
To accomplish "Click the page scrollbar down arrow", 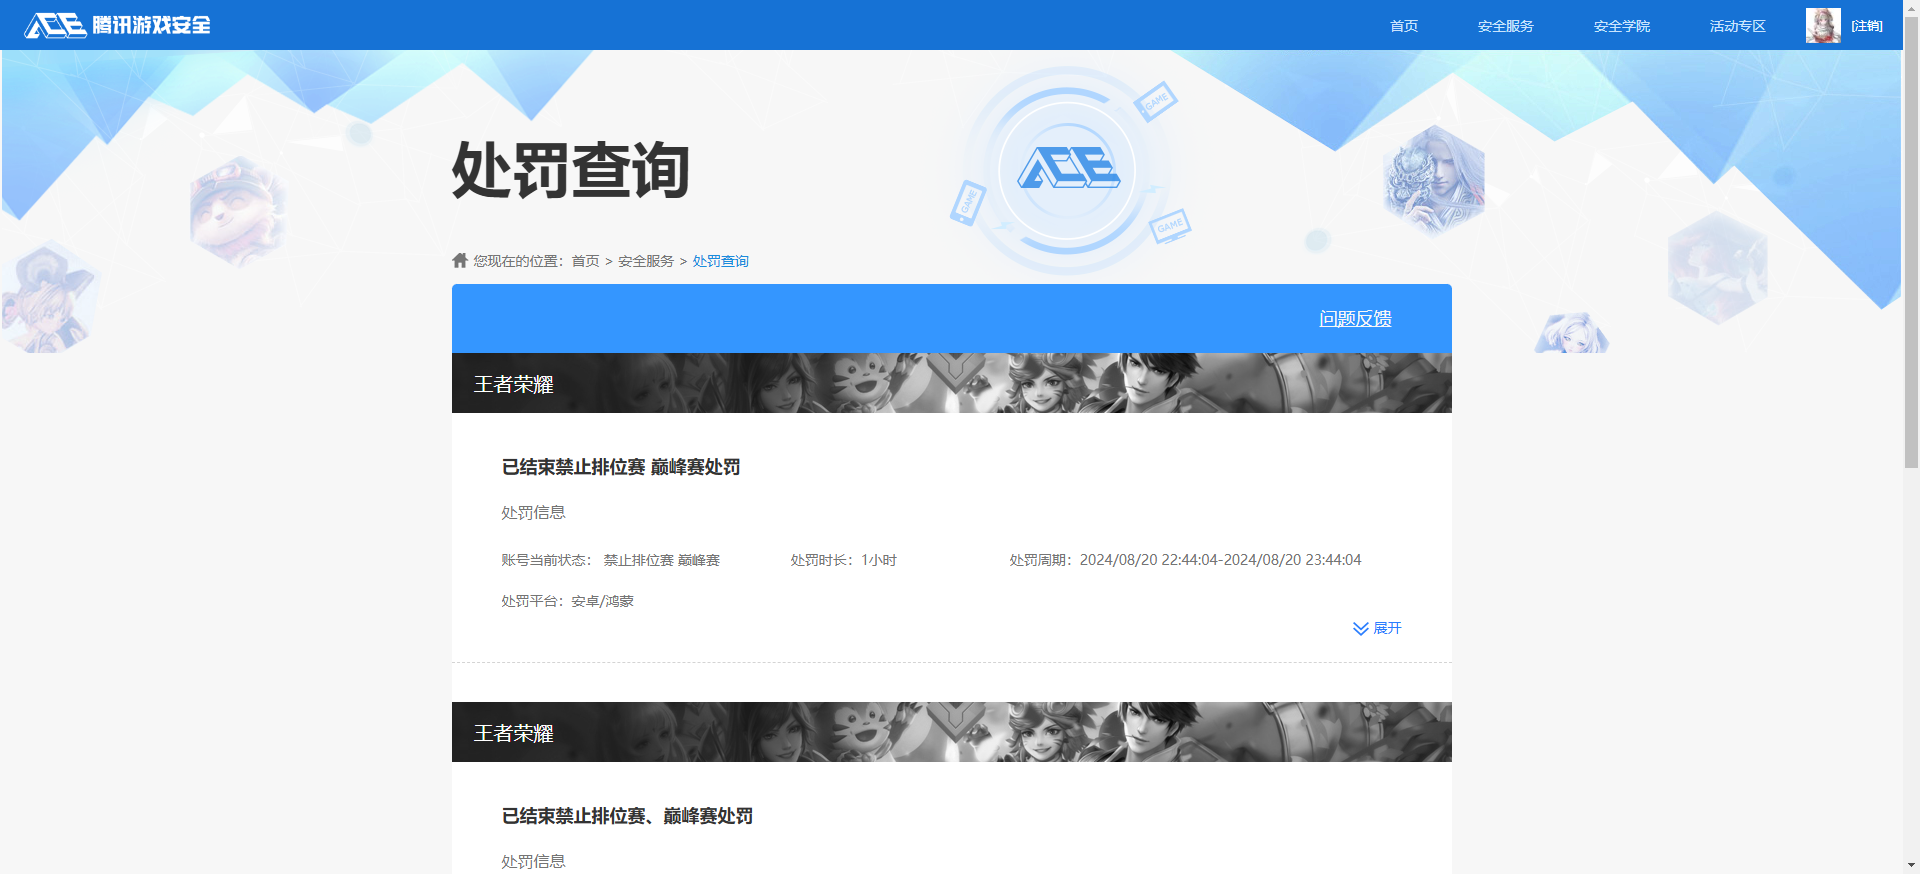I will click(1911, 865).
